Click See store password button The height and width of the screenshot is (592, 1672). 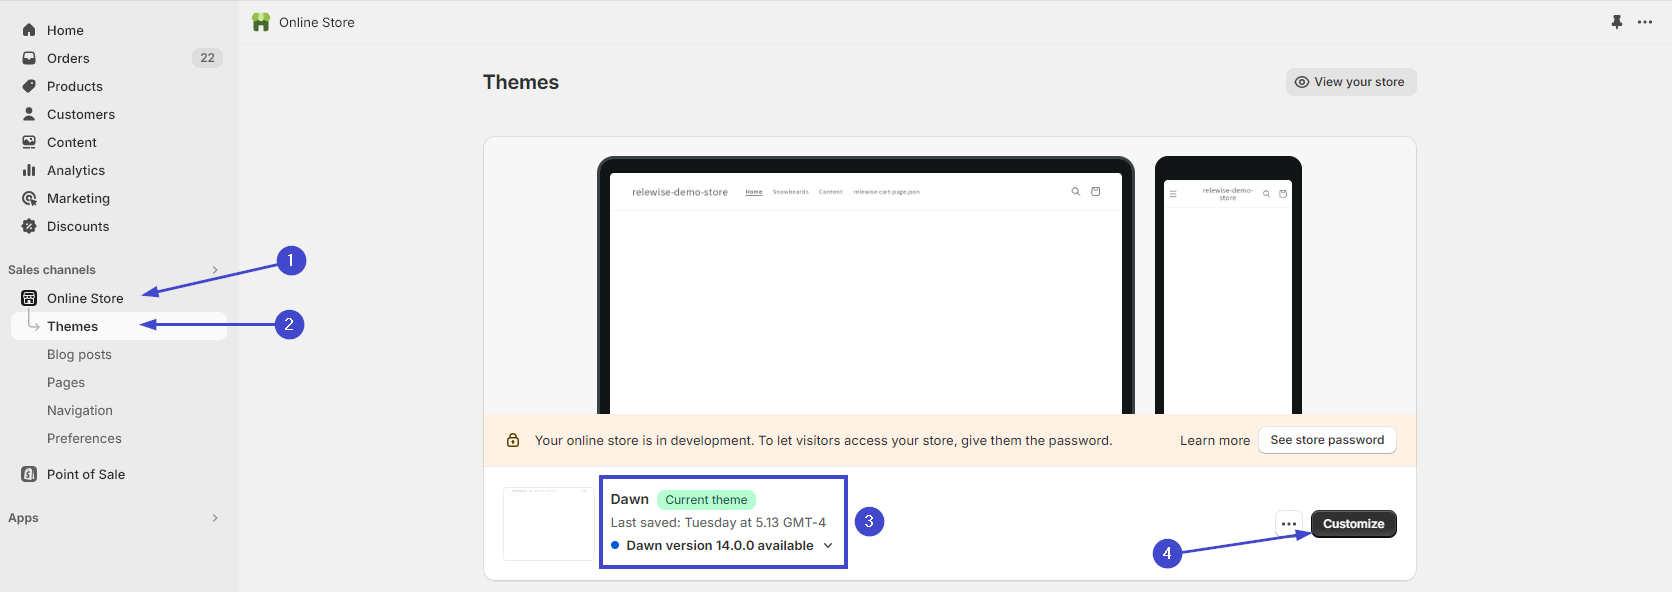(1327, 440)
